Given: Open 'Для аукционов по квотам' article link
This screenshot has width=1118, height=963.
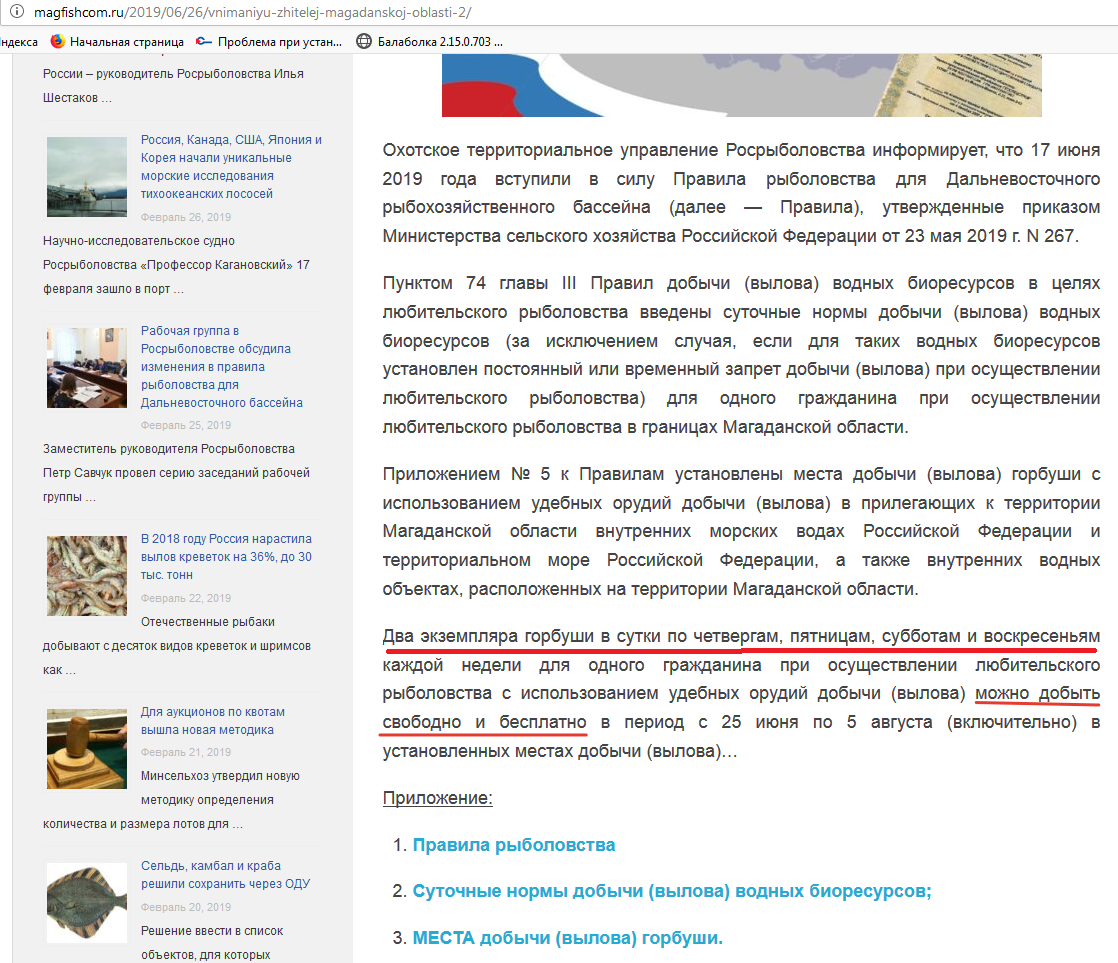Looking at the screenshot, I should click(x=212, y=721).
